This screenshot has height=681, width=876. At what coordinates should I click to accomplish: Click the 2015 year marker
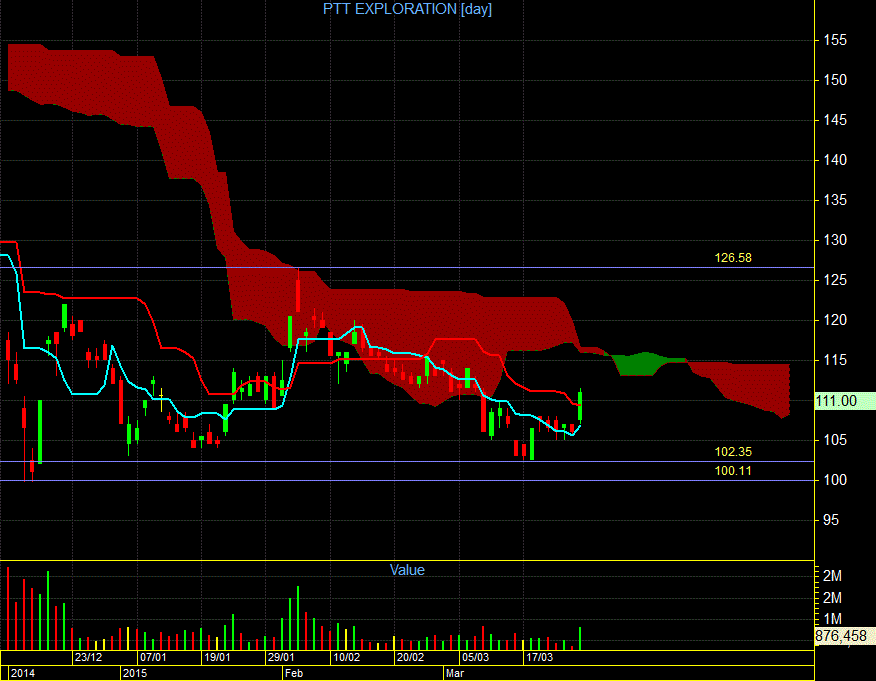(x=135, y=673)
